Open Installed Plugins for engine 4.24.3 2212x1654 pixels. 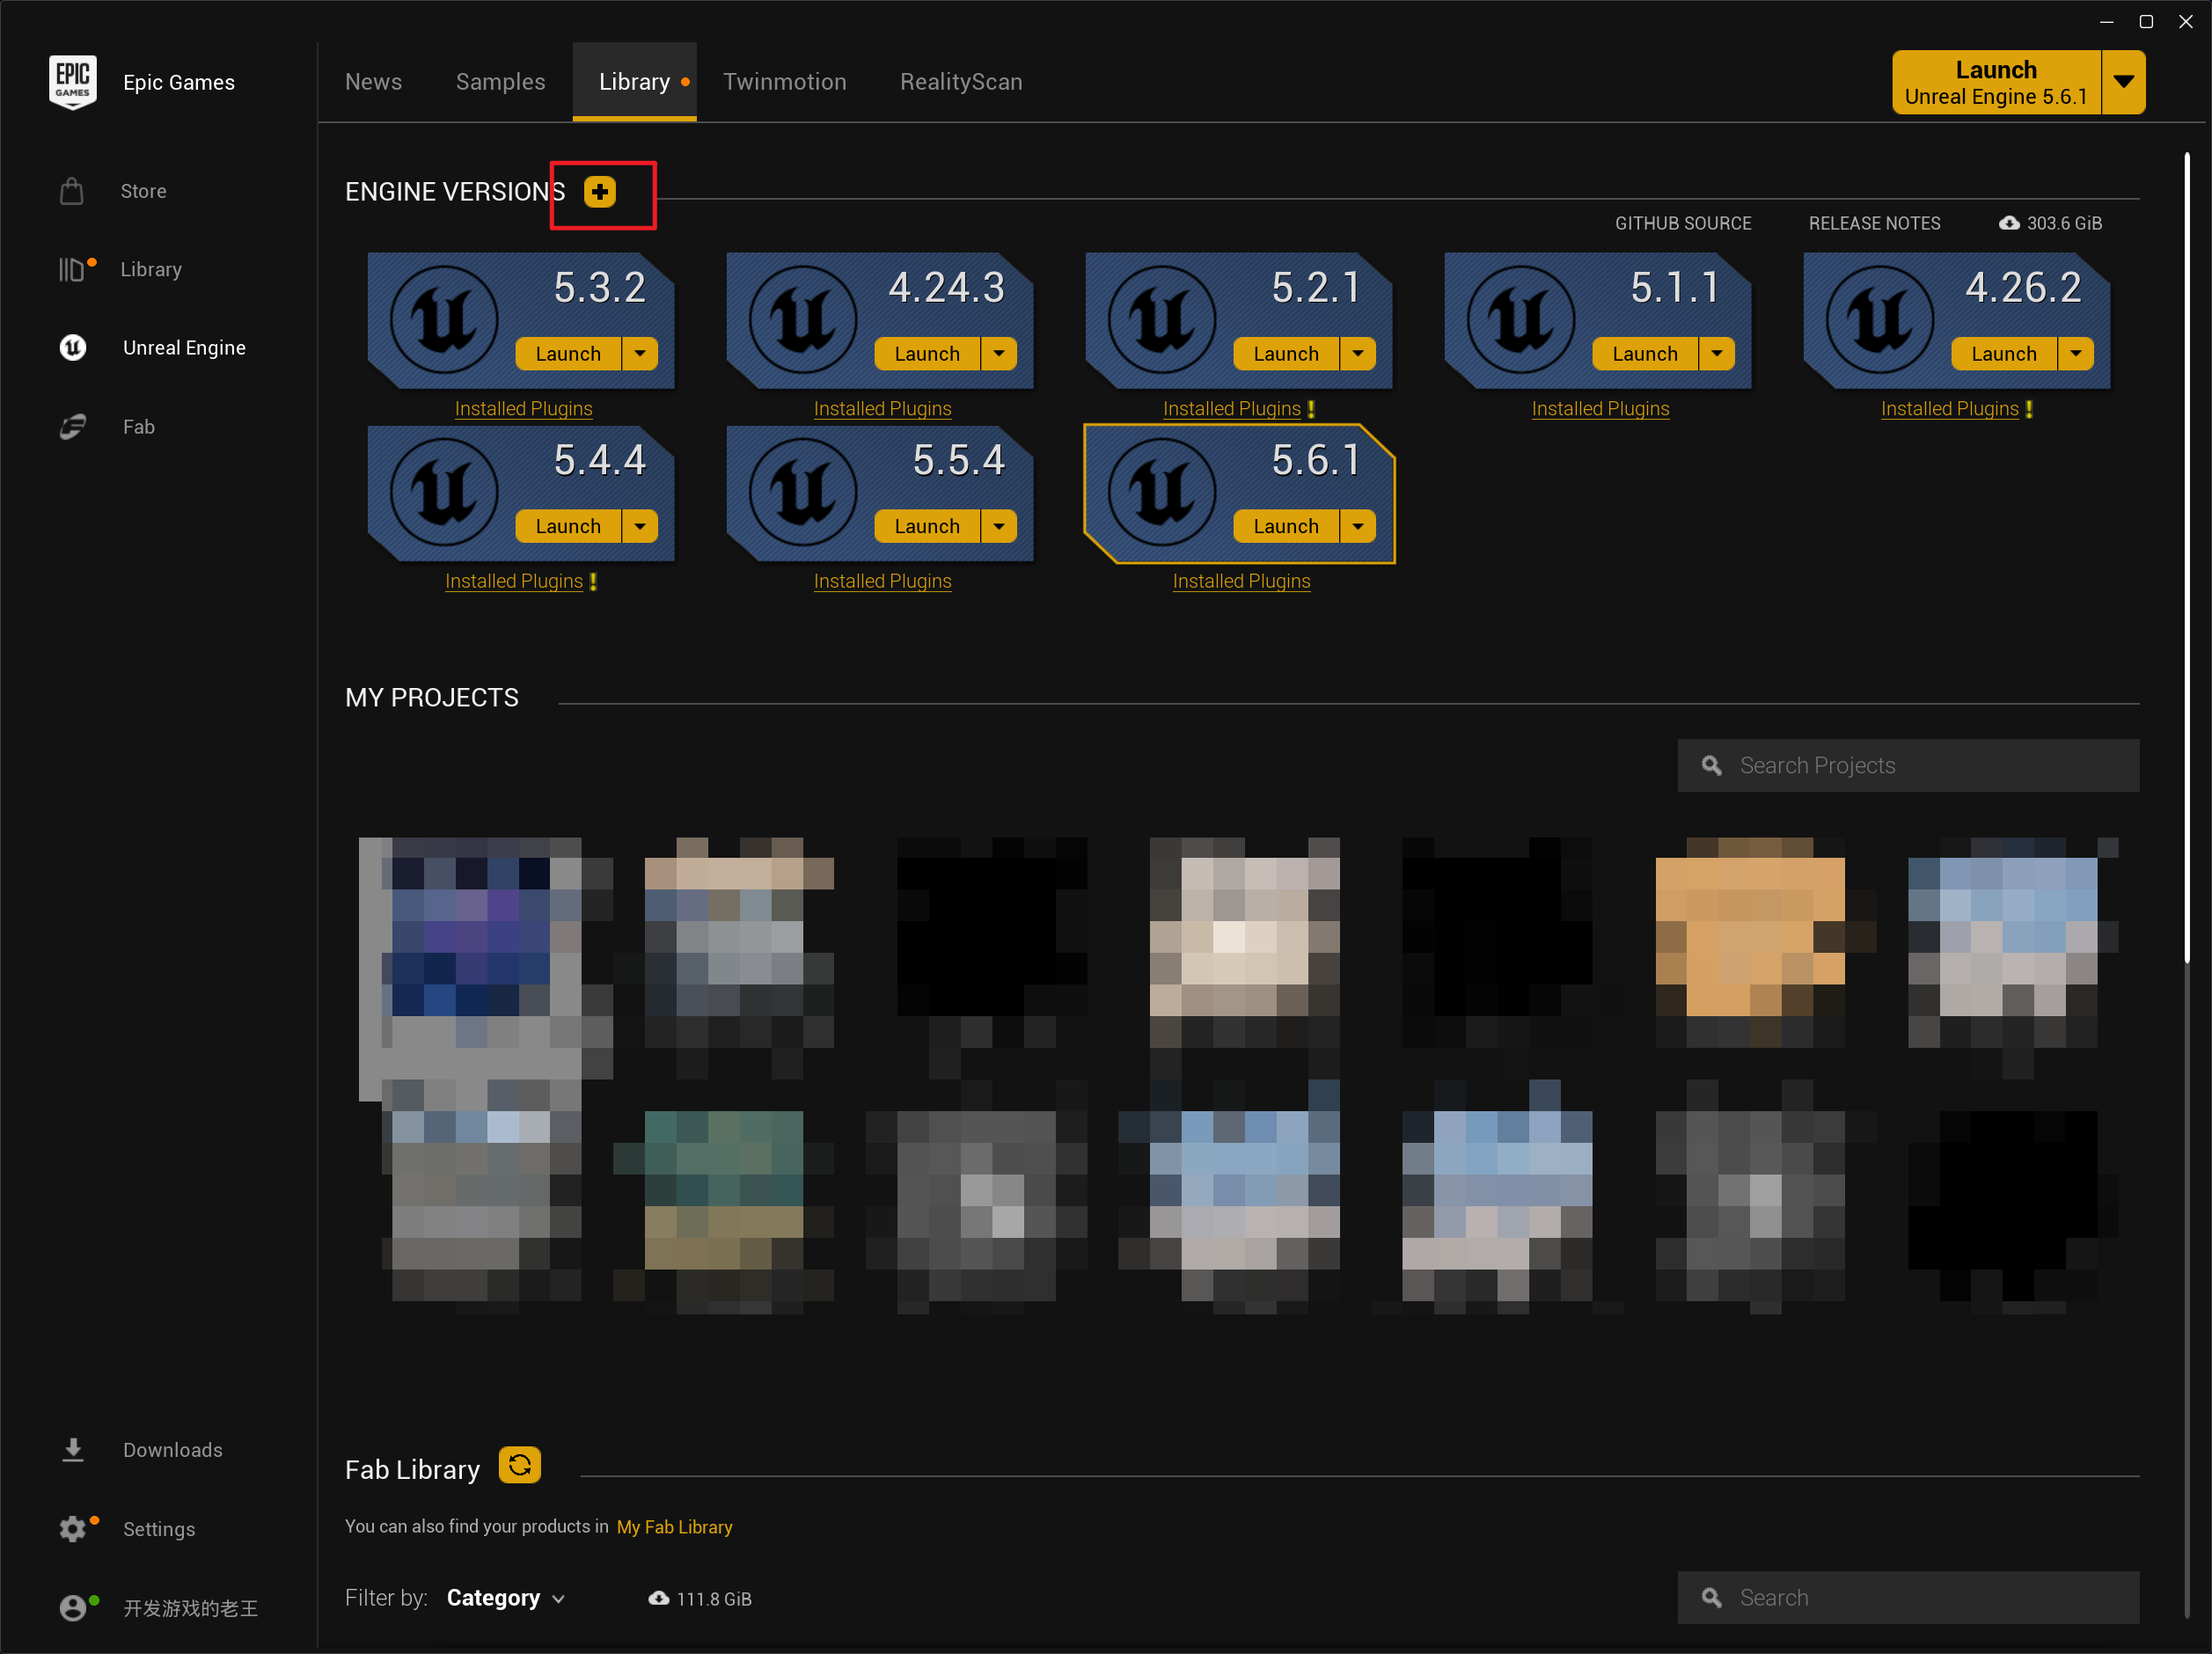coord(882,409)
